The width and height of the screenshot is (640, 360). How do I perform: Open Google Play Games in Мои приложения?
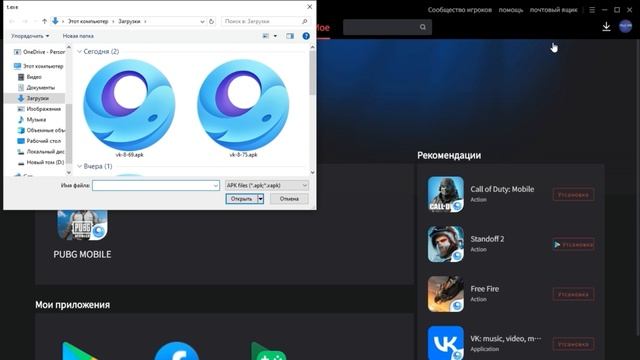[x=269, y=351]
